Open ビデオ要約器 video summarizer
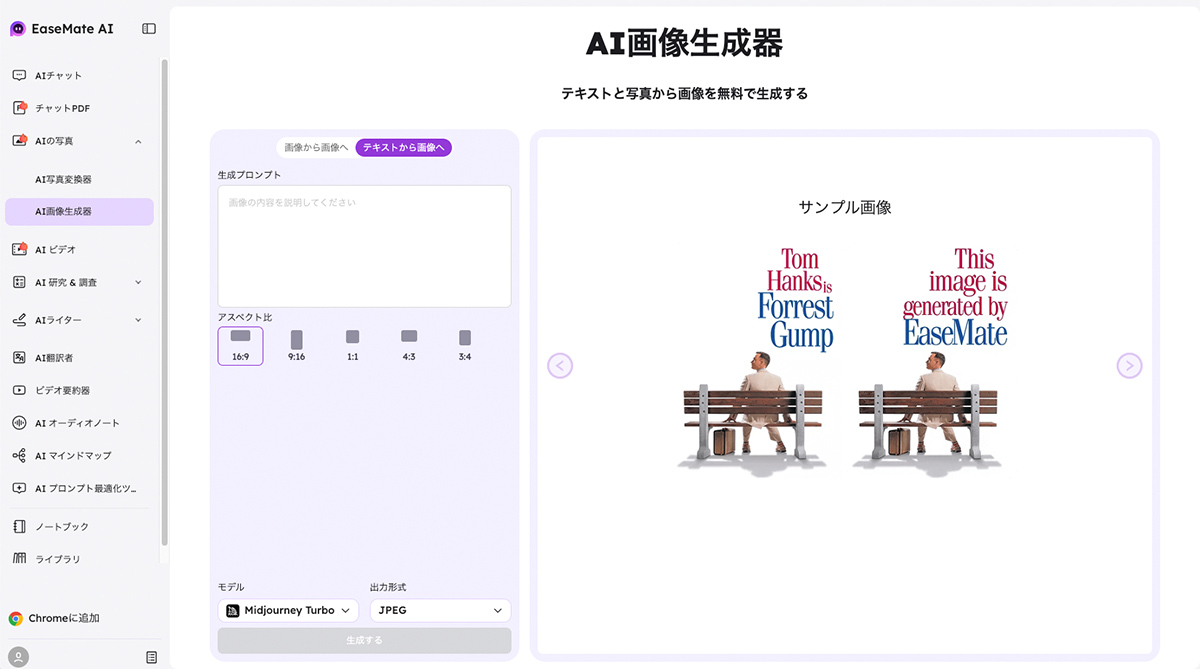Screen dimensions: 1200x669 (x=62, y=390)
